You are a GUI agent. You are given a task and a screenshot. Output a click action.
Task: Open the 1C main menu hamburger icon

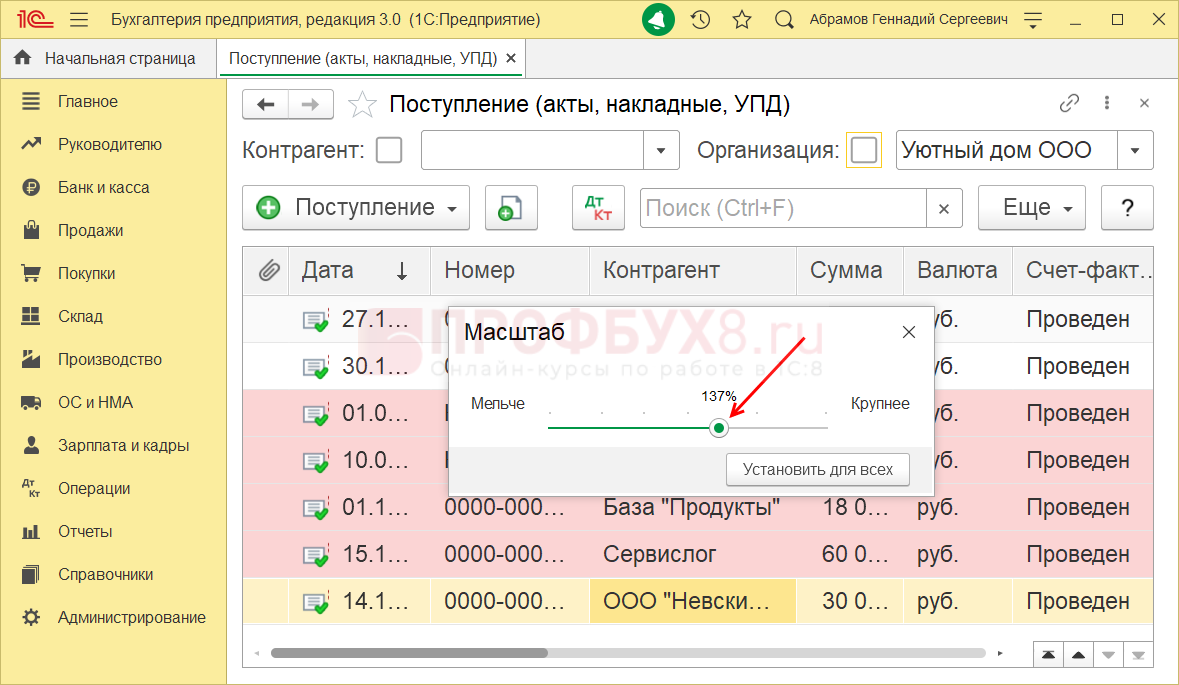coord(79,20)
